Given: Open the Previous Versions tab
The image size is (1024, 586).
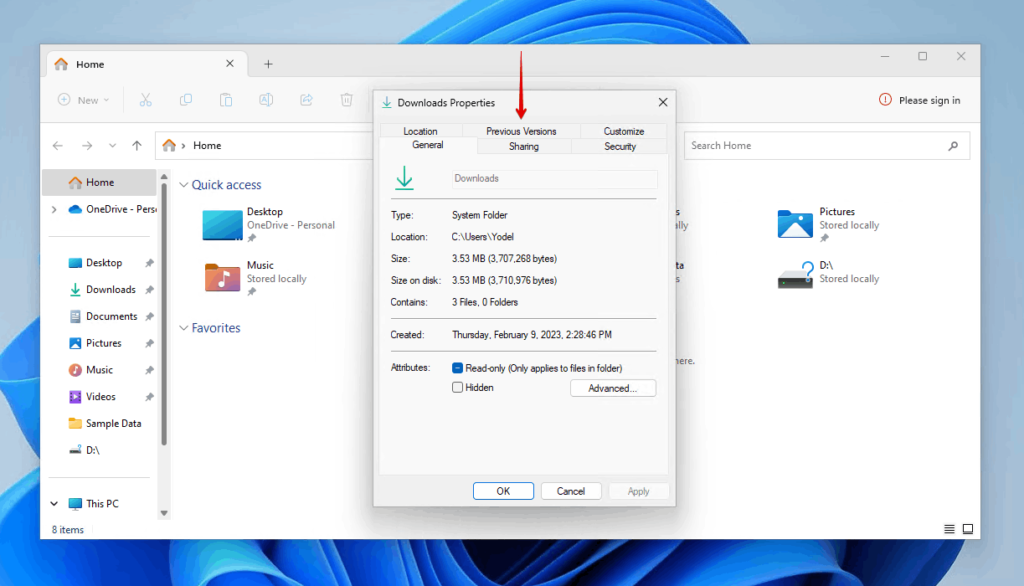Looking at the screenshot, I should pos(521,130).
